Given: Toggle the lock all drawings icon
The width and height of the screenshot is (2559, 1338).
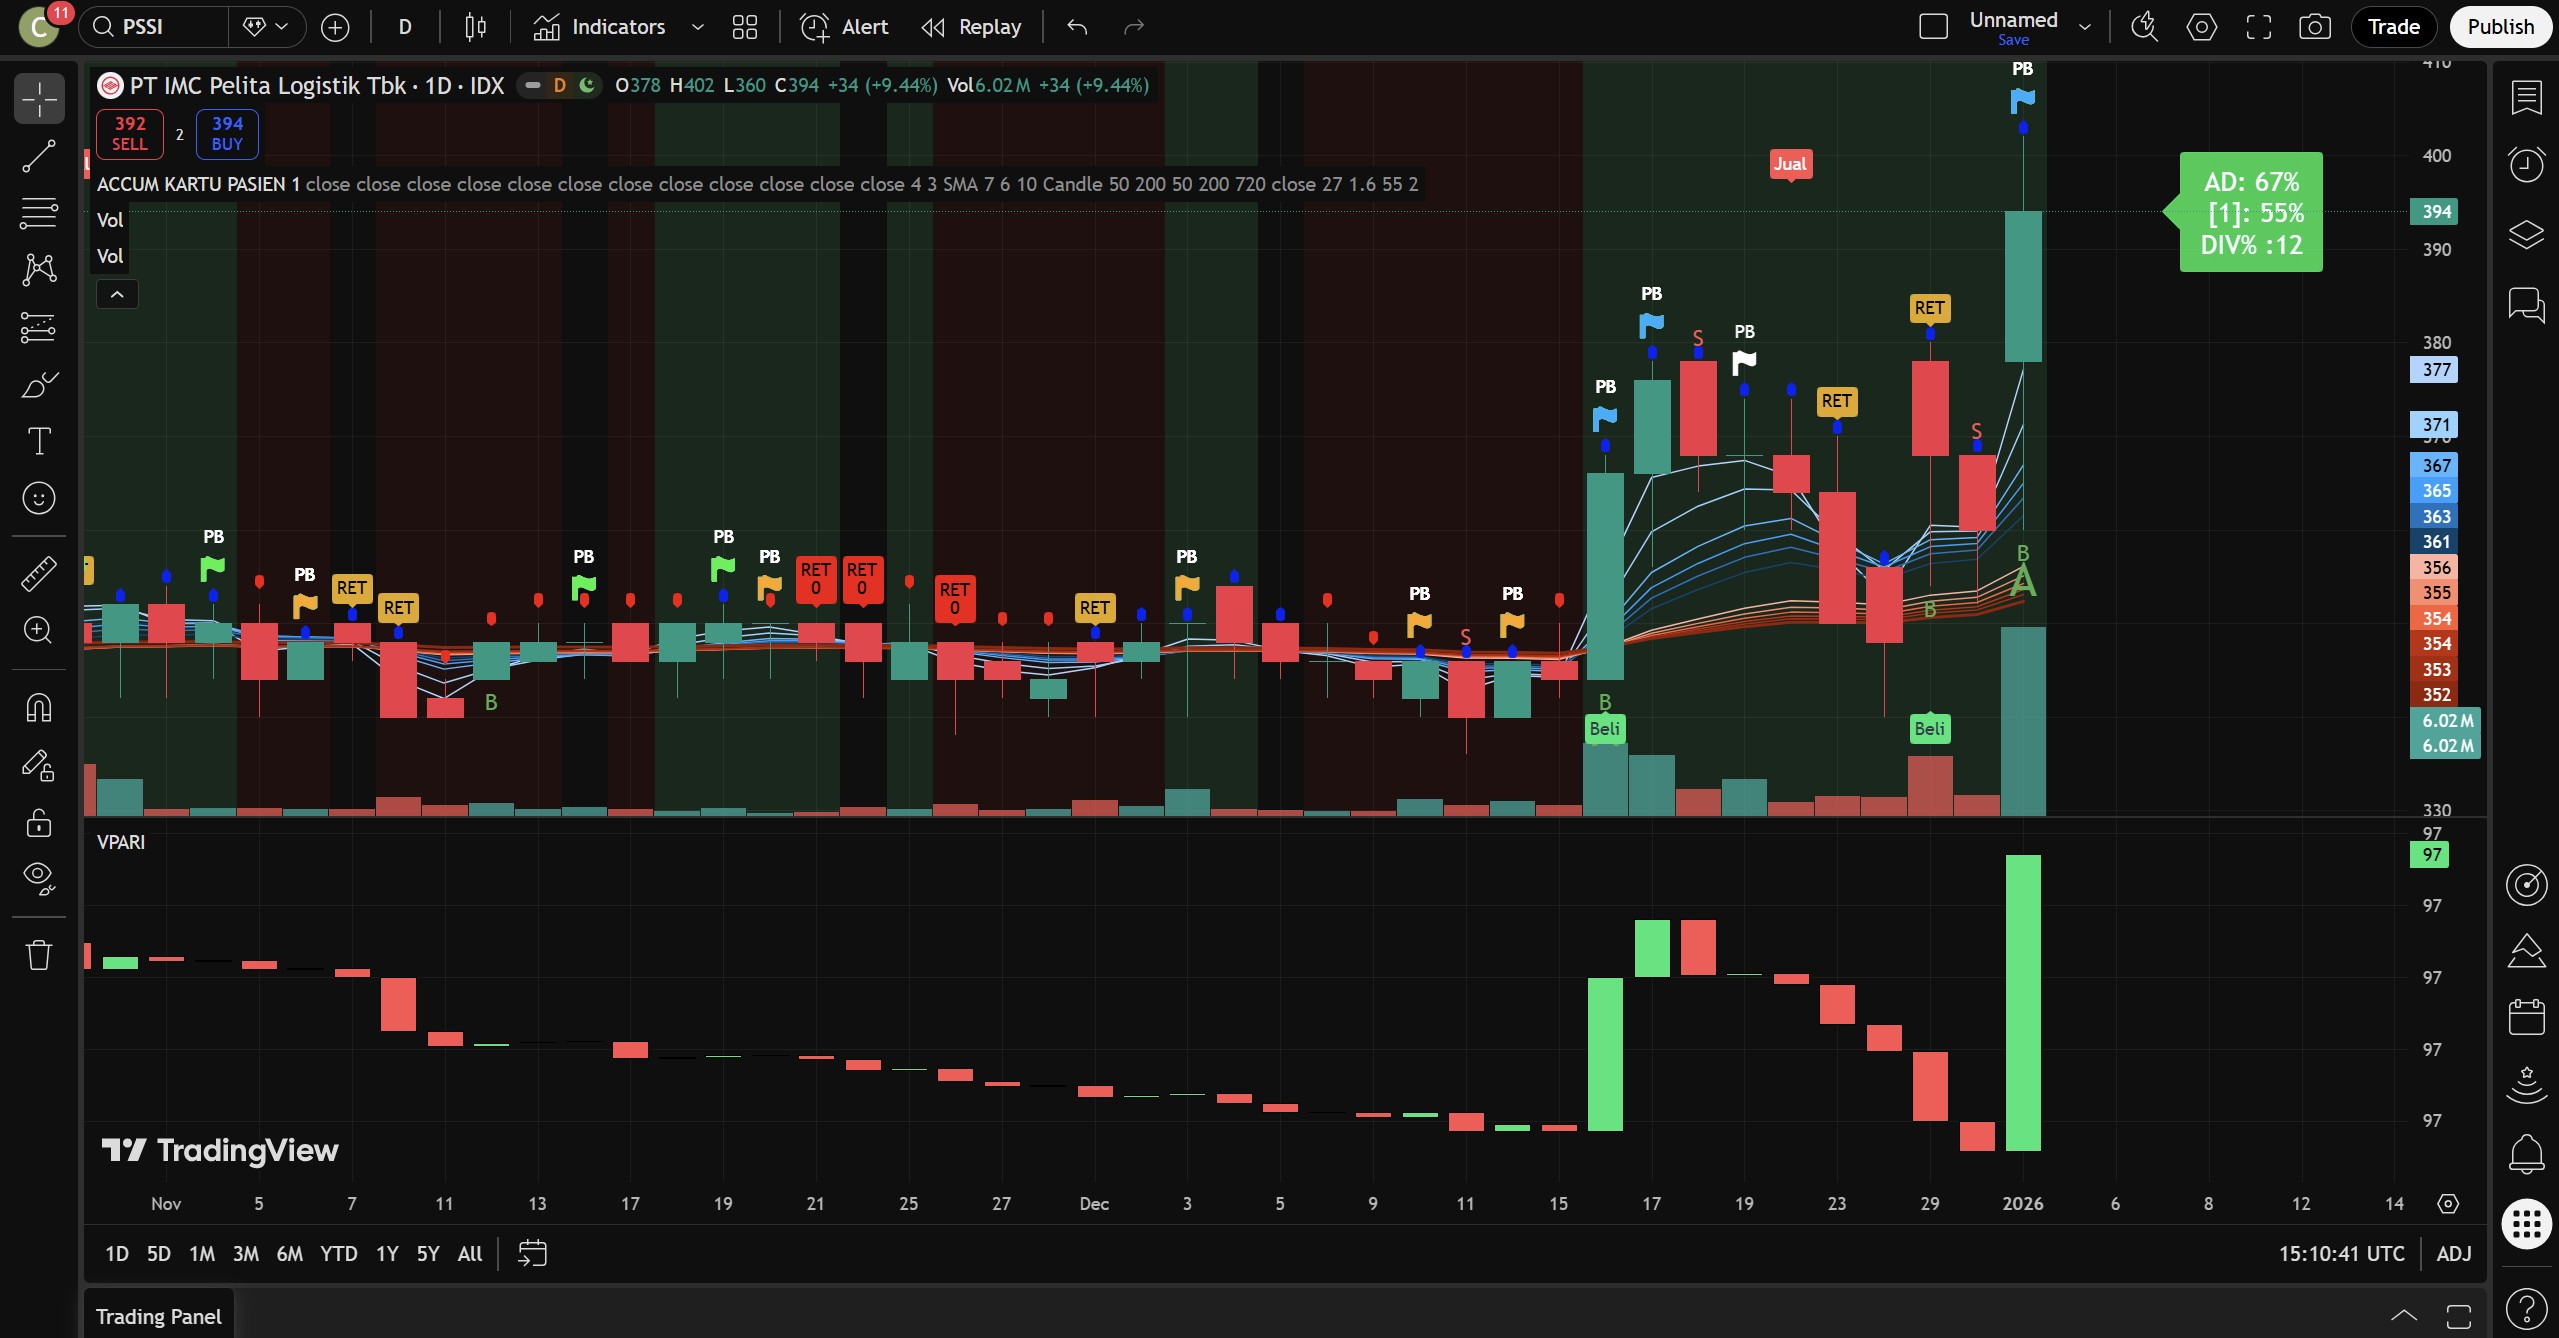Looking at the screenshot, I should 39,823.
